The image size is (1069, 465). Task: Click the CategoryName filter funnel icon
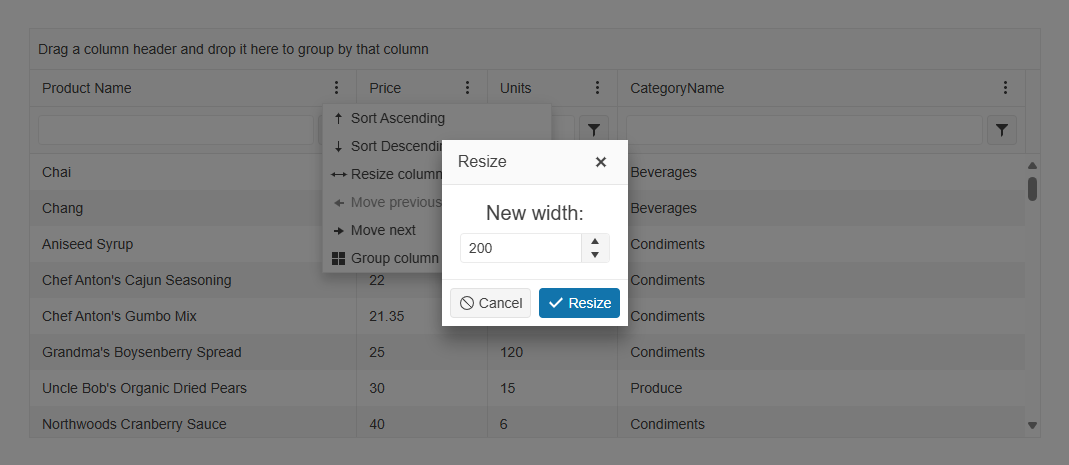(x=1002, y=129)
